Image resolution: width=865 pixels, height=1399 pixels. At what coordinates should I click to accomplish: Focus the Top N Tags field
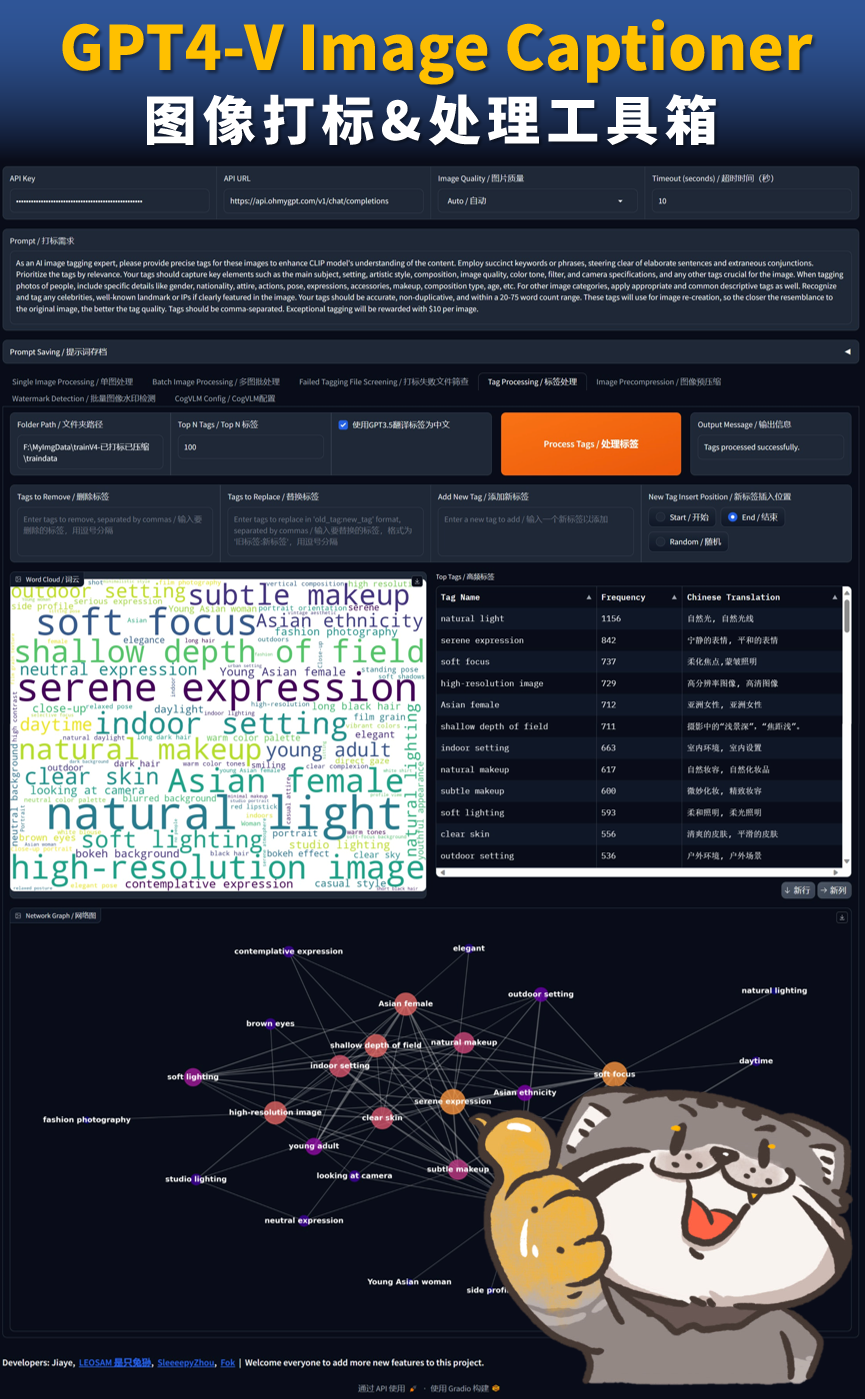(250, 447)
